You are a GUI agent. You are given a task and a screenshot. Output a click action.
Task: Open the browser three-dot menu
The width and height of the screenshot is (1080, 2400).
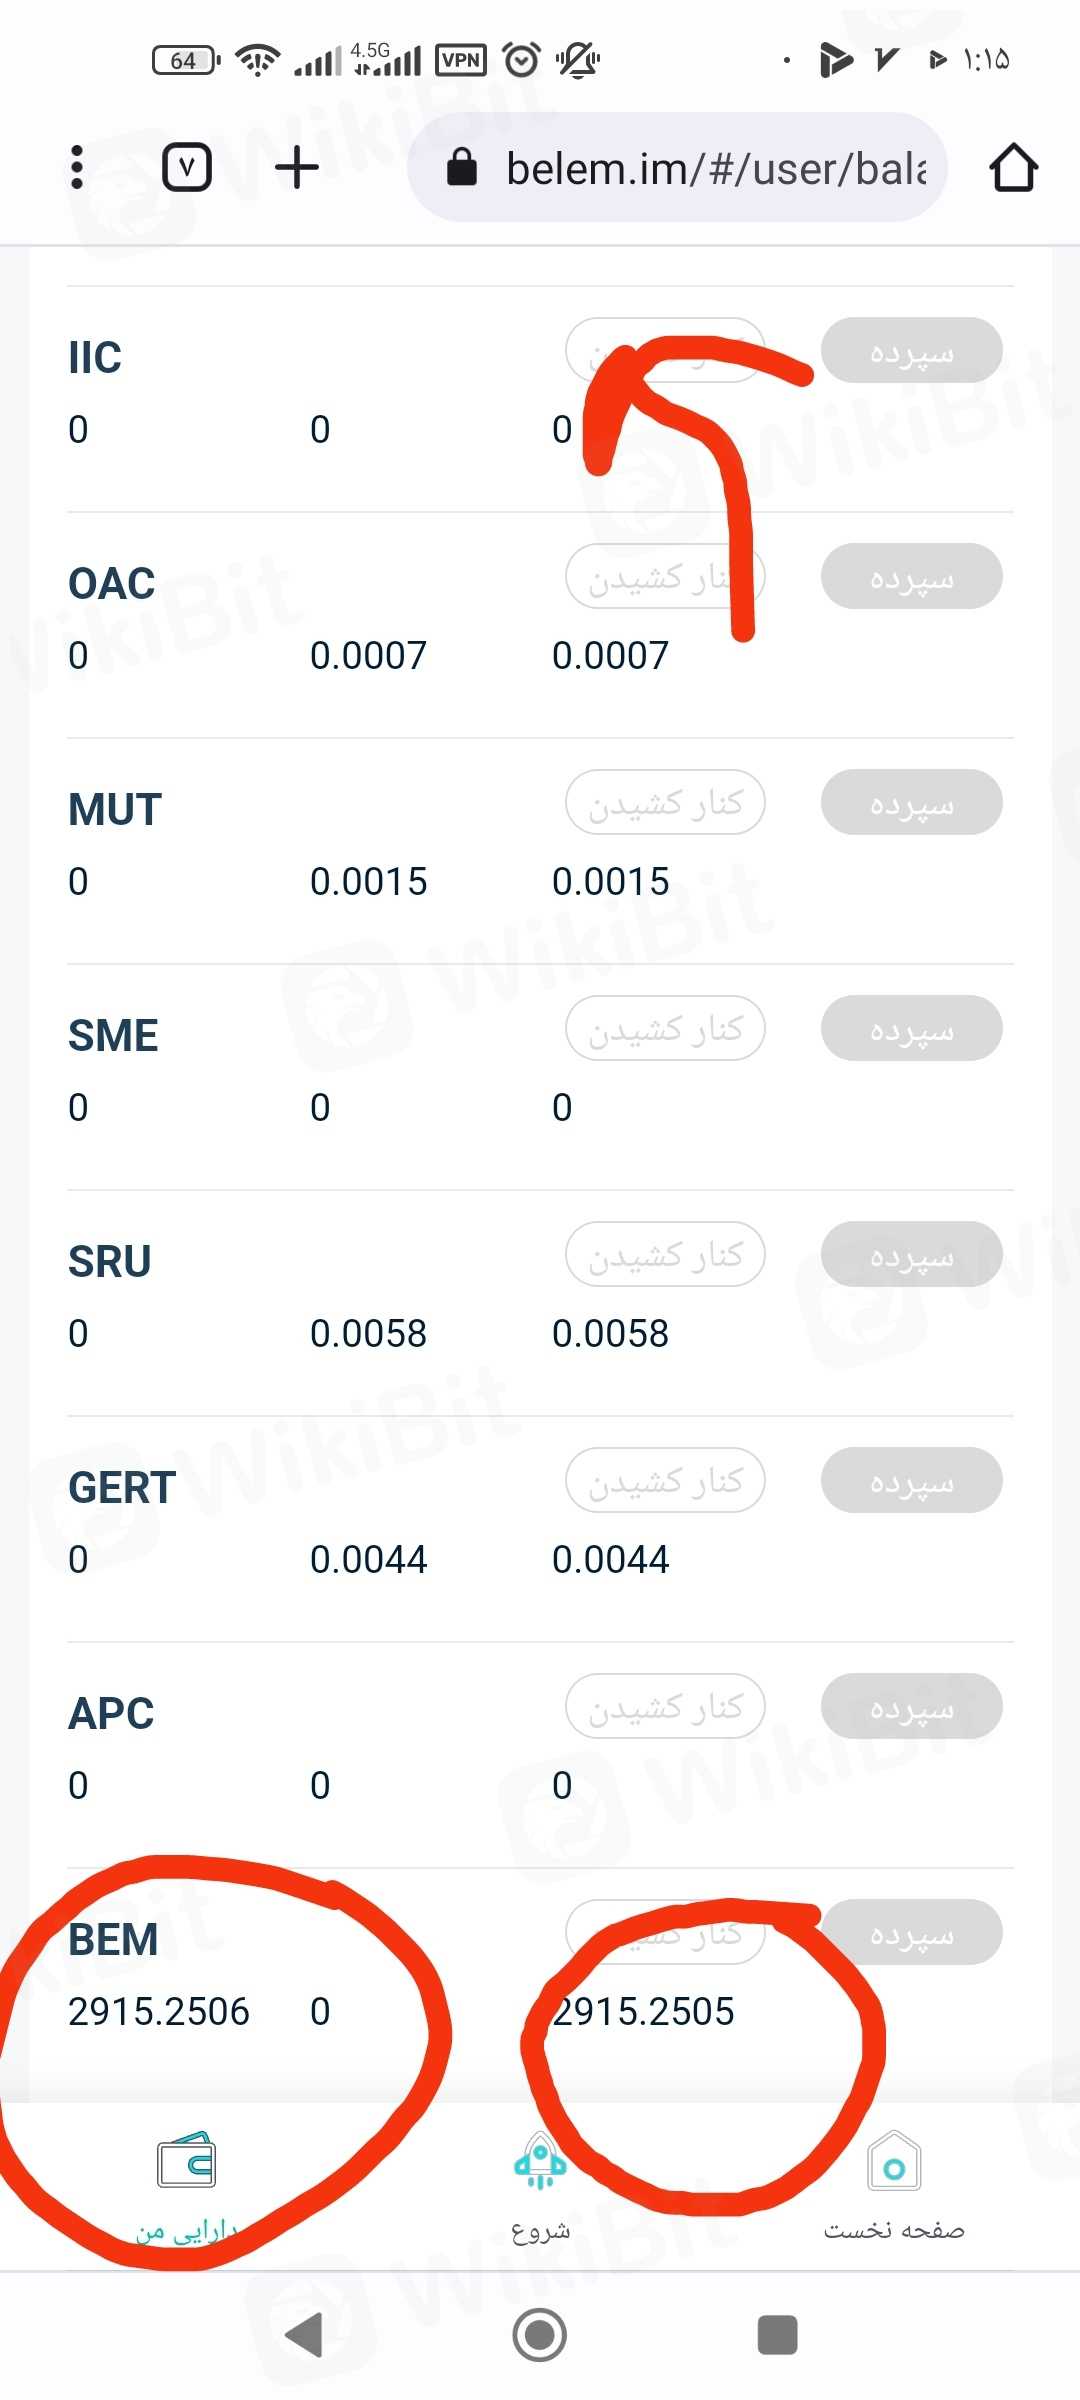click(x=77, y=167)
